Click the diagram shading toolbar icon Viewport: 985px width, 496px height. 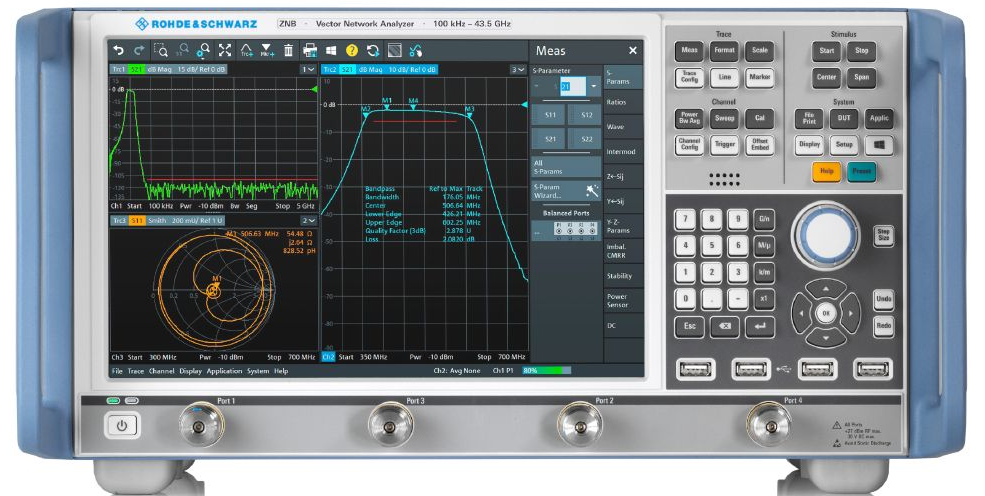coord(395,50)
